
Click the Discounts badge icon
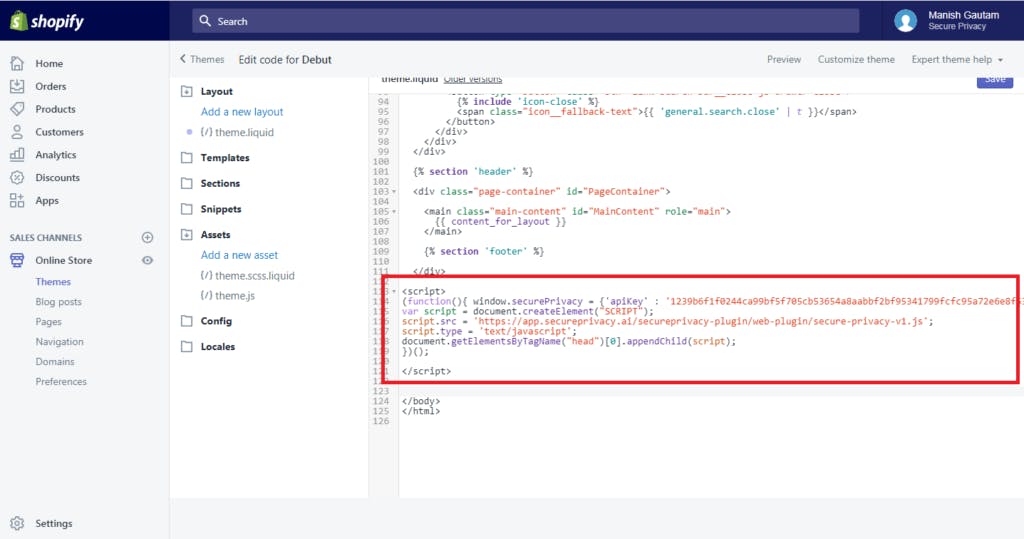[x=17, y=178]
